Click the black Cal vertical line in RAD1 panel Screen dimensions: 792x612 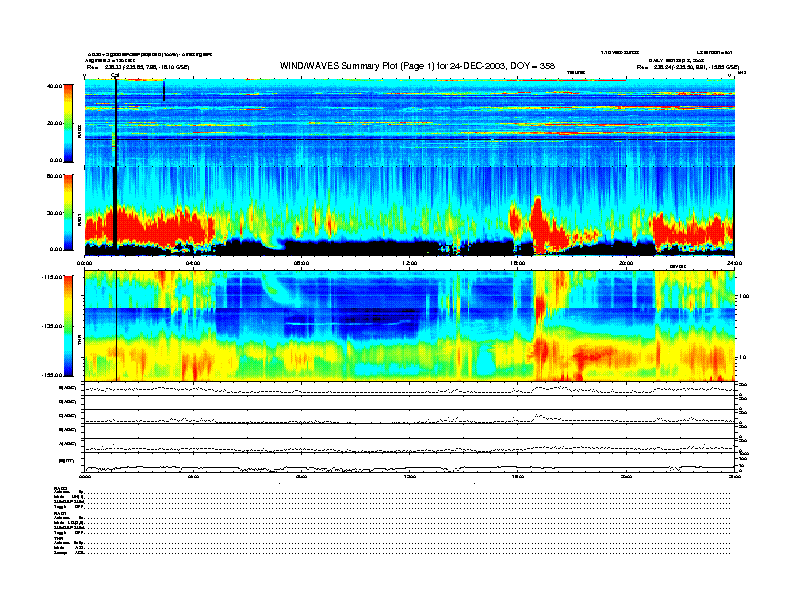pyautogui.click(x=115, y=207)
